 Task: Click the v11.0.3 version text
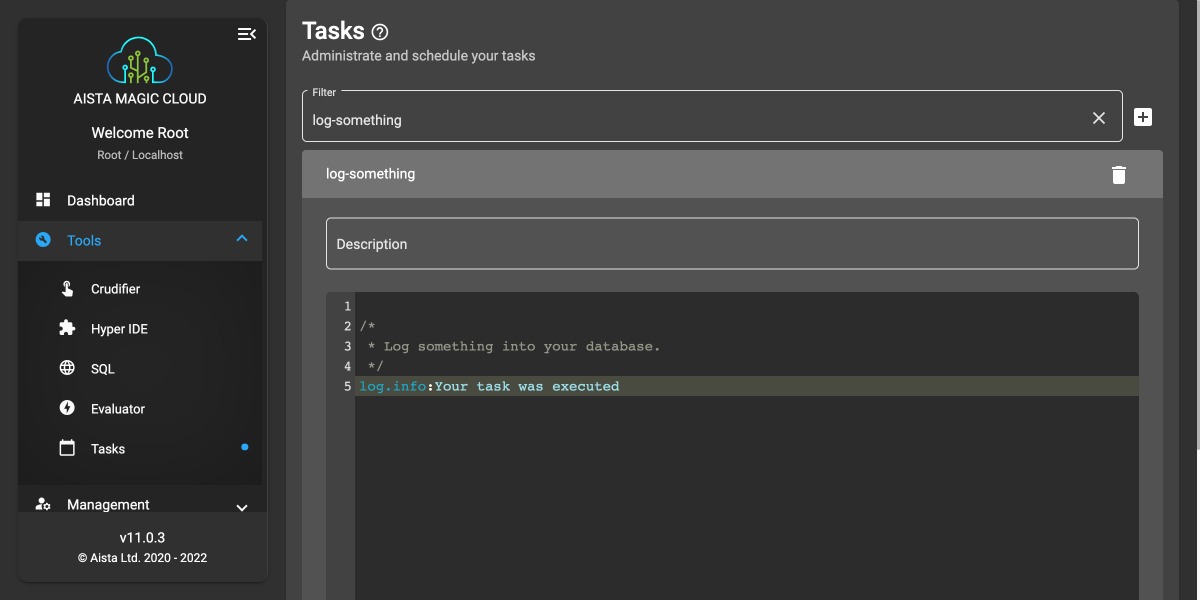[142, 537]
